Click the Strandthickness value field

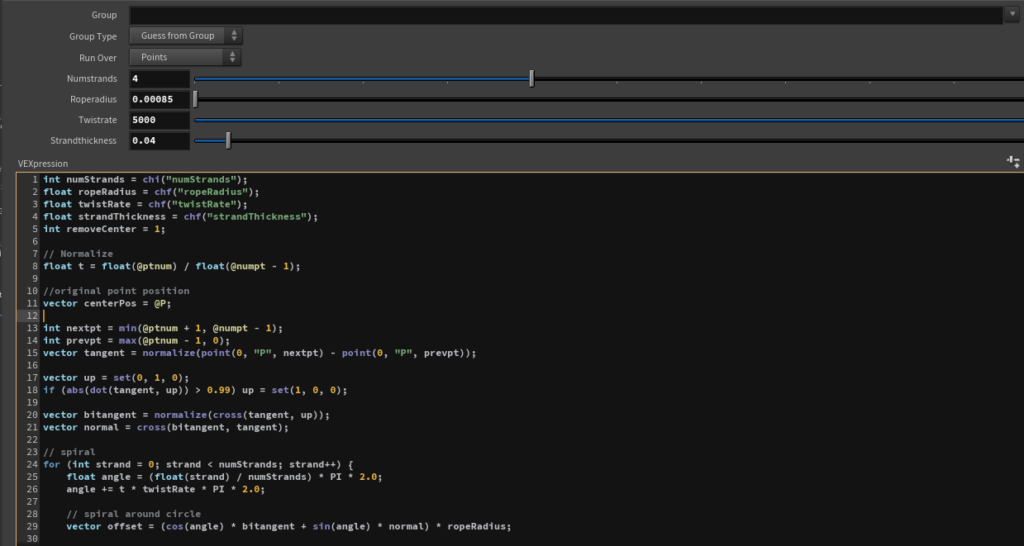158,141
